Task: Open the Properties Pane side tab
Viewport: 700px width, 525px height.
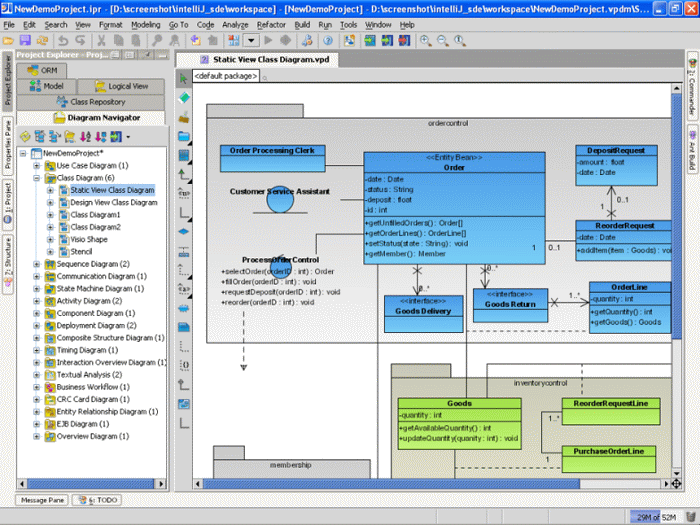Action: click(x=8, y=145)
